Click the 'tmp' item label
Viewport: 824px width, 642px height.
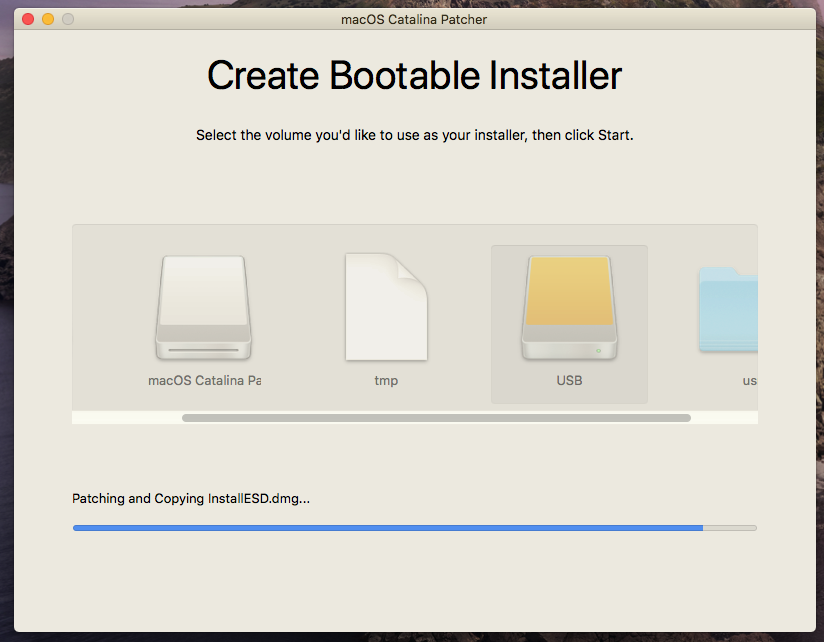tap(386, 381)
